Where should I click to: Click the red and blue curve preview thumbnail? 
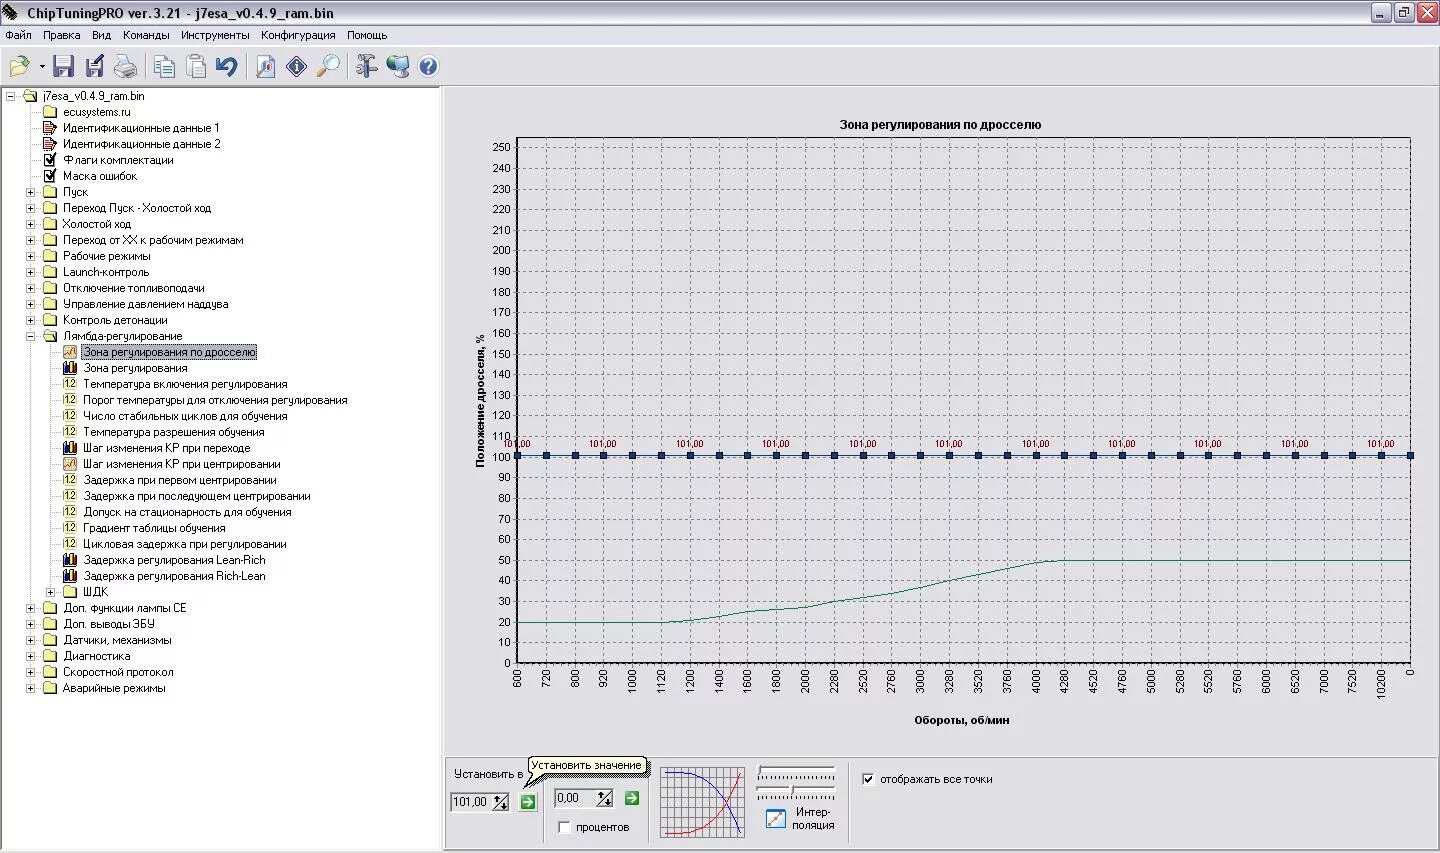[703, 802]
